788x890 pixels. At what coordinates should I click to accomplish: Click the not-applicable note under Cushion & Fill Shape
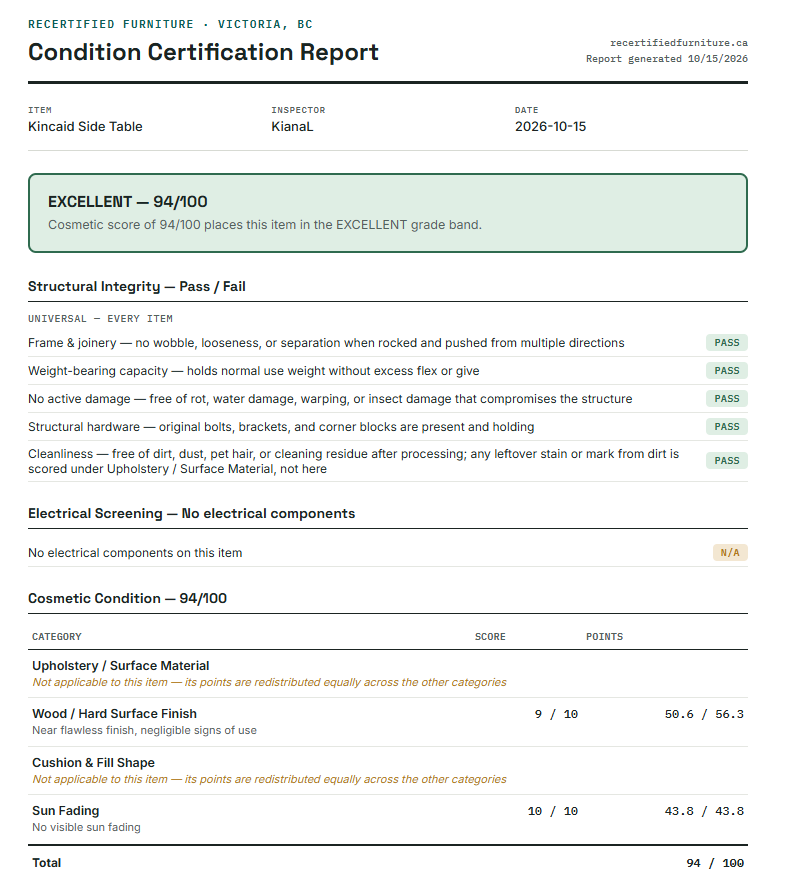[269, 779]
